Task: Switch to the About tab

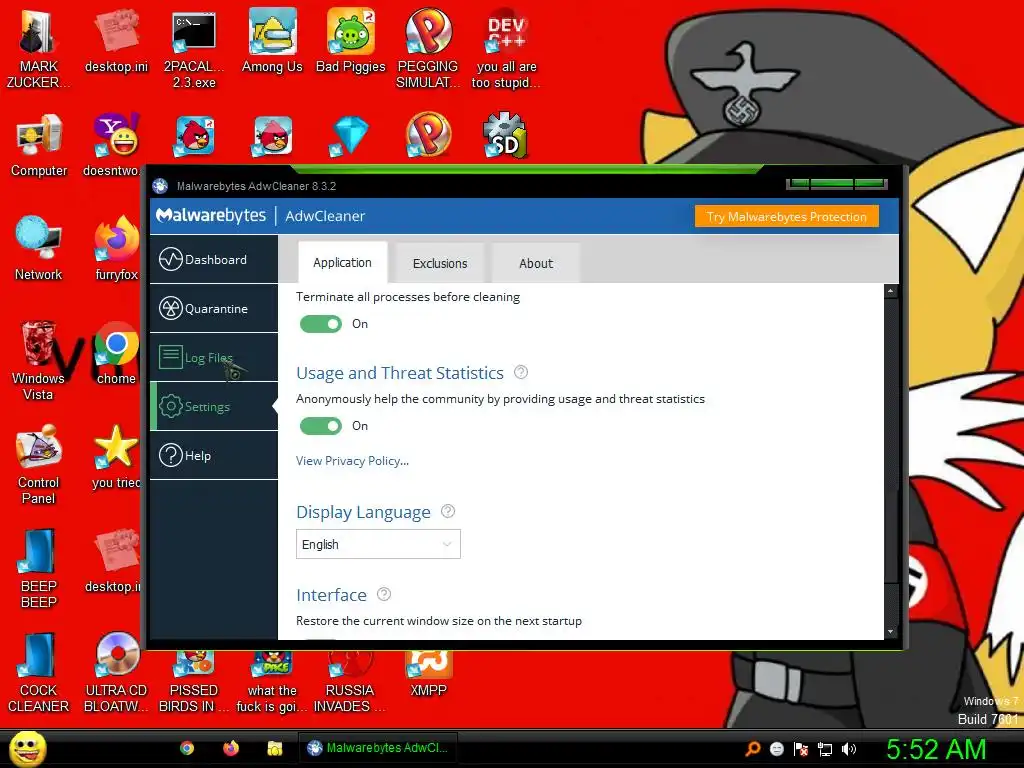Action: (x=536, y=263)
